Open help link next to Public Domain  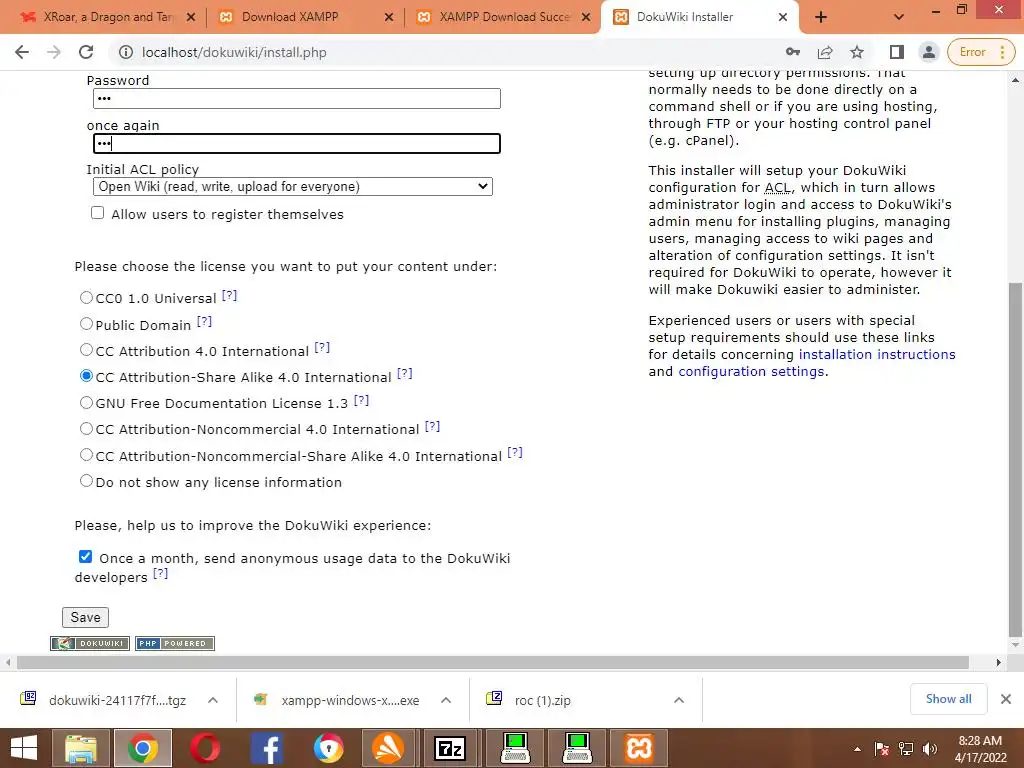(x=204, y=321)
